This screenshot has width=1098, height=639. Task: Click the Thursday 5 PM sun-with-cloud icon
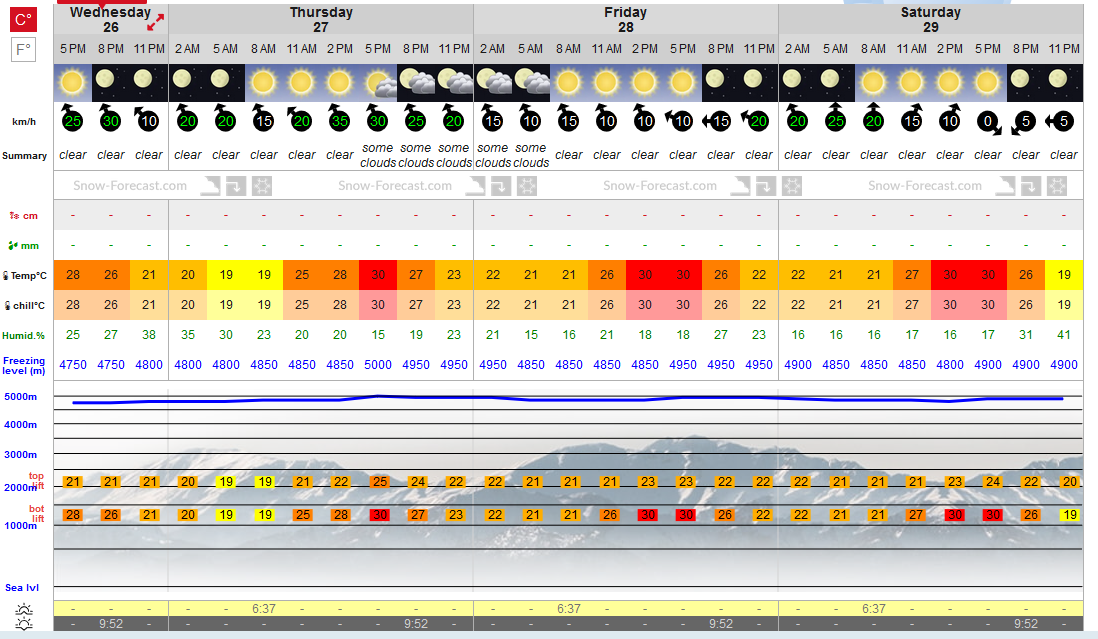(x=378, y=83)
